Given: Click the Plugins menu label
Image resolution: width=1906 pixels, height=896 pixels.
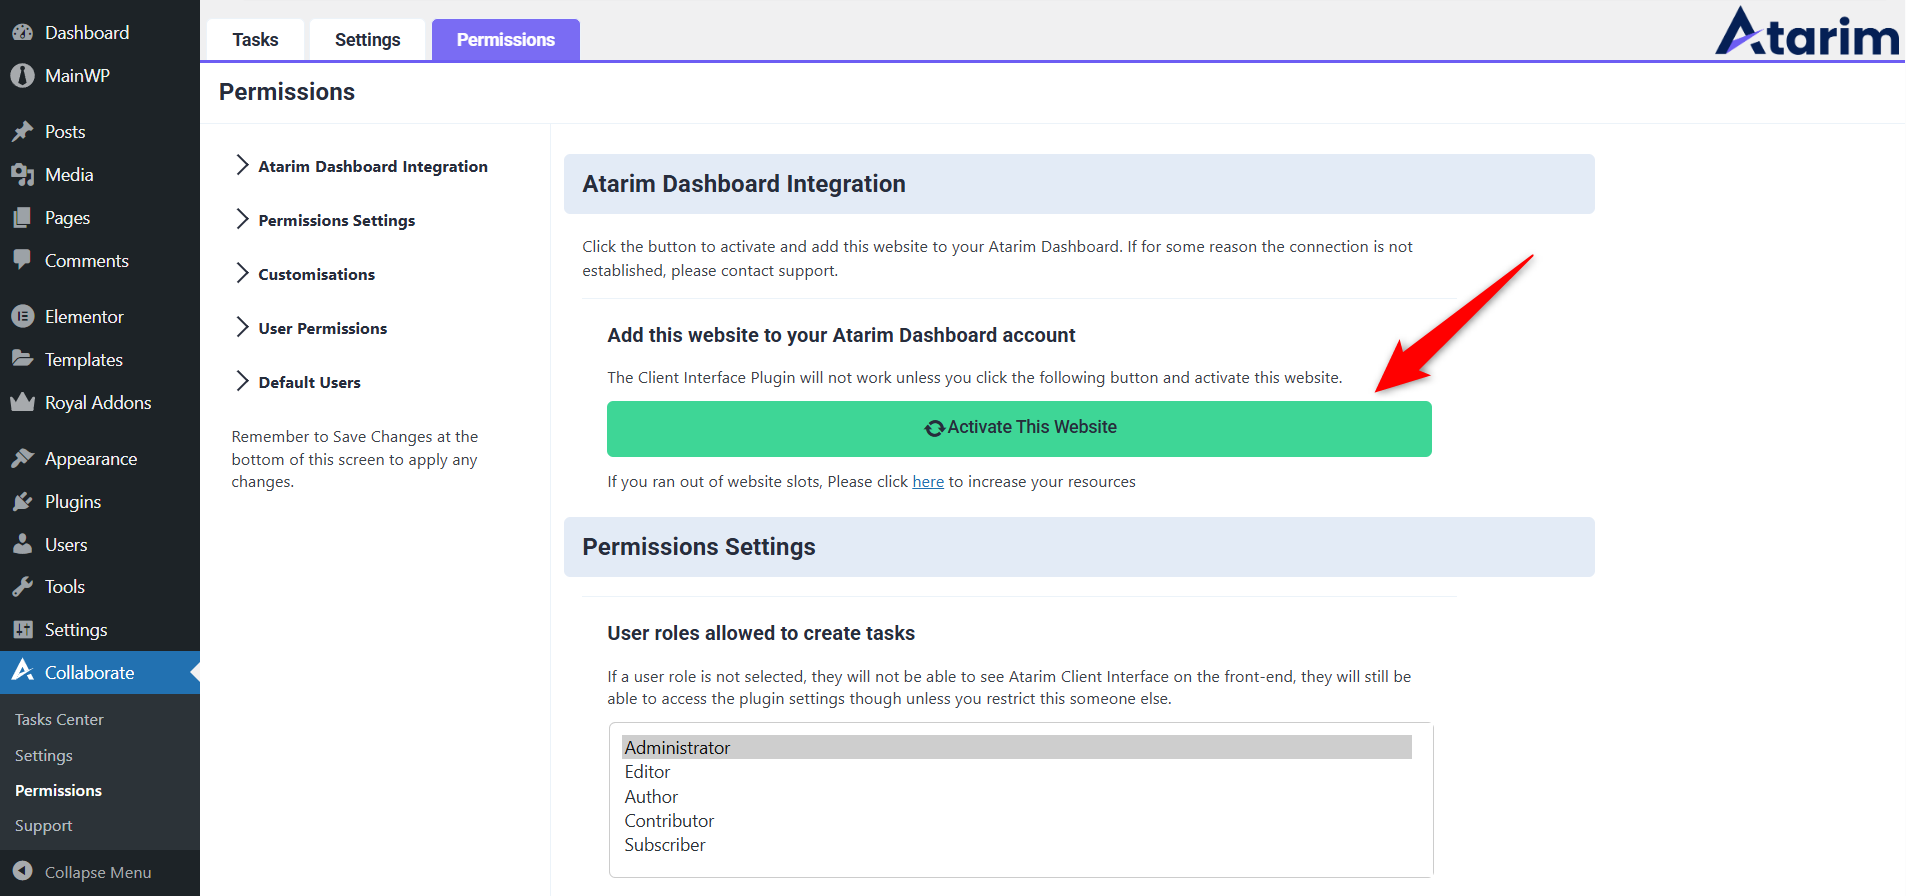Looking at the screenshot, I should pyautogui.click(x=73, y=501).
